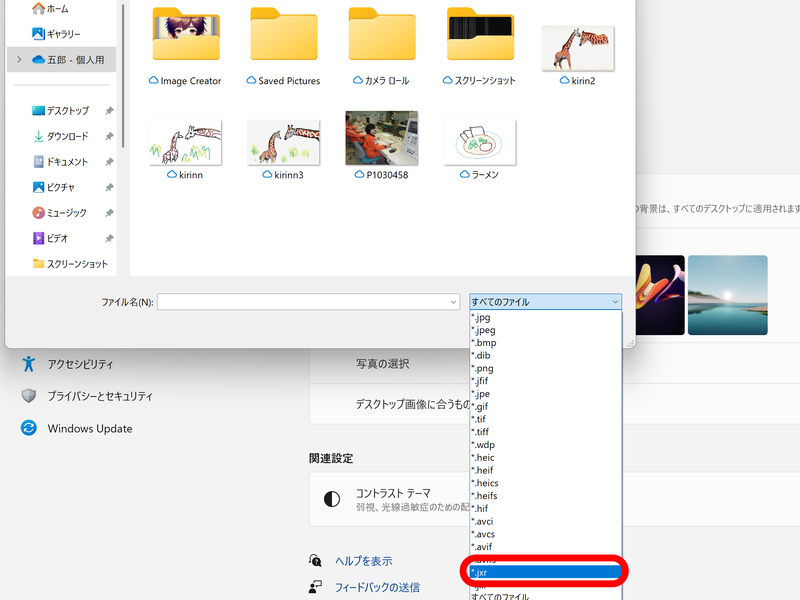Select the *.gif format entry
The width and height of the screenshot is (800, 600).
coord(495,406)
